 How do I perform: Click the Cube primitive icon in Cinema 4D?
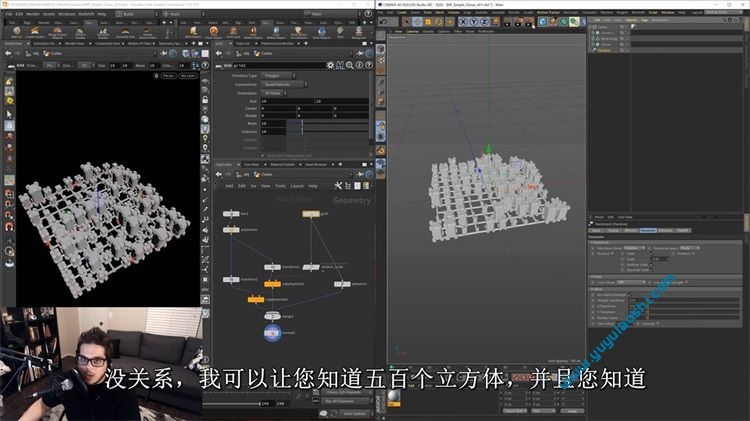click(x=542, y=22)
